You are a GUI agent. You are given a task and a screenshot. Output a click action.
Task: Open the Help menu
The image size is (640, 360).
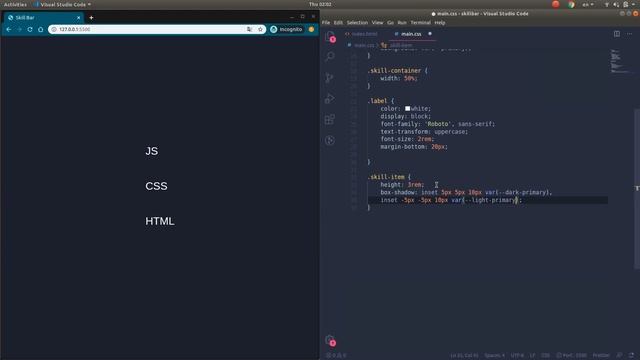pos(440,22)
